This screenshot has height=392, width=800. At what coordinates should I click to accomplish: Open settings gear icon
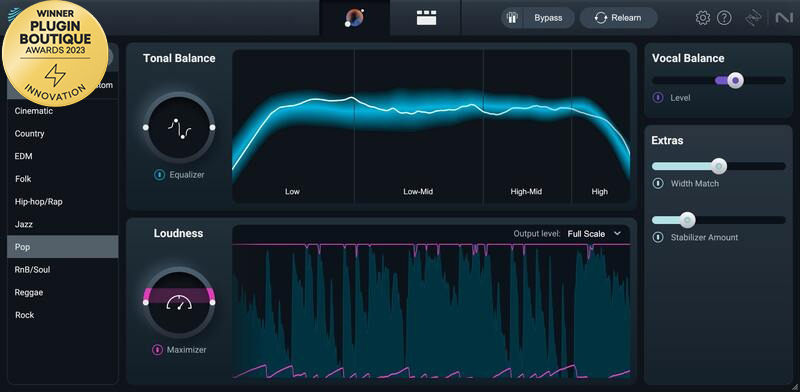(703, 18)
